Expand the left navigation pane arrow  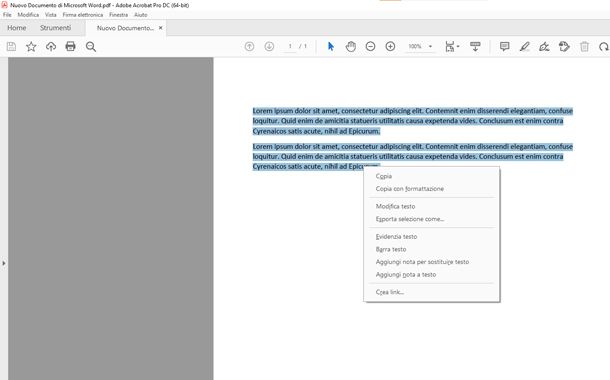pyautogui.click(x=4, y=263)
